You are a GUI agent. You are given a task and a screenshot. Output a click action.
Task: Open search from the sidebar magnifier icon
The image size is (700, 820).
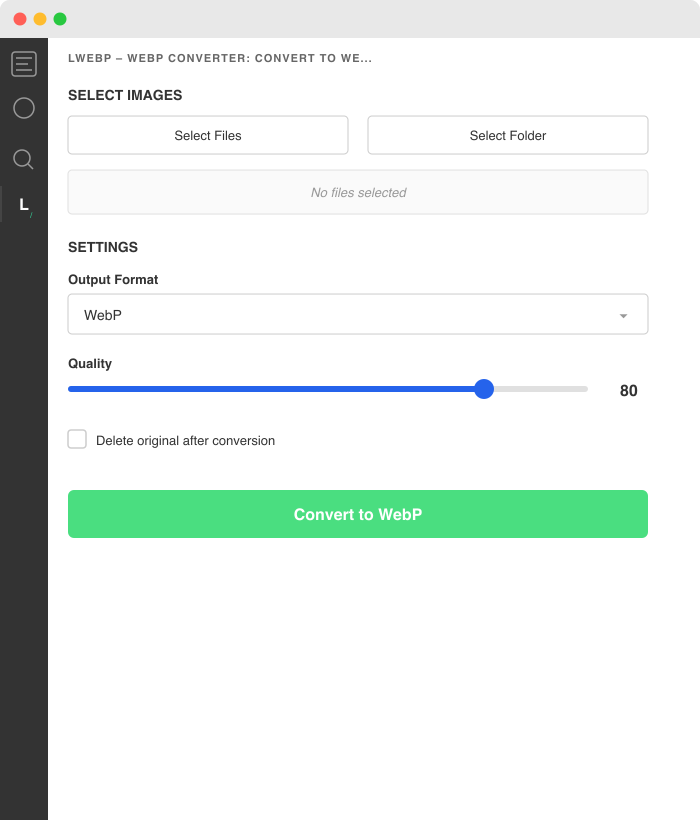pos(23,159)
